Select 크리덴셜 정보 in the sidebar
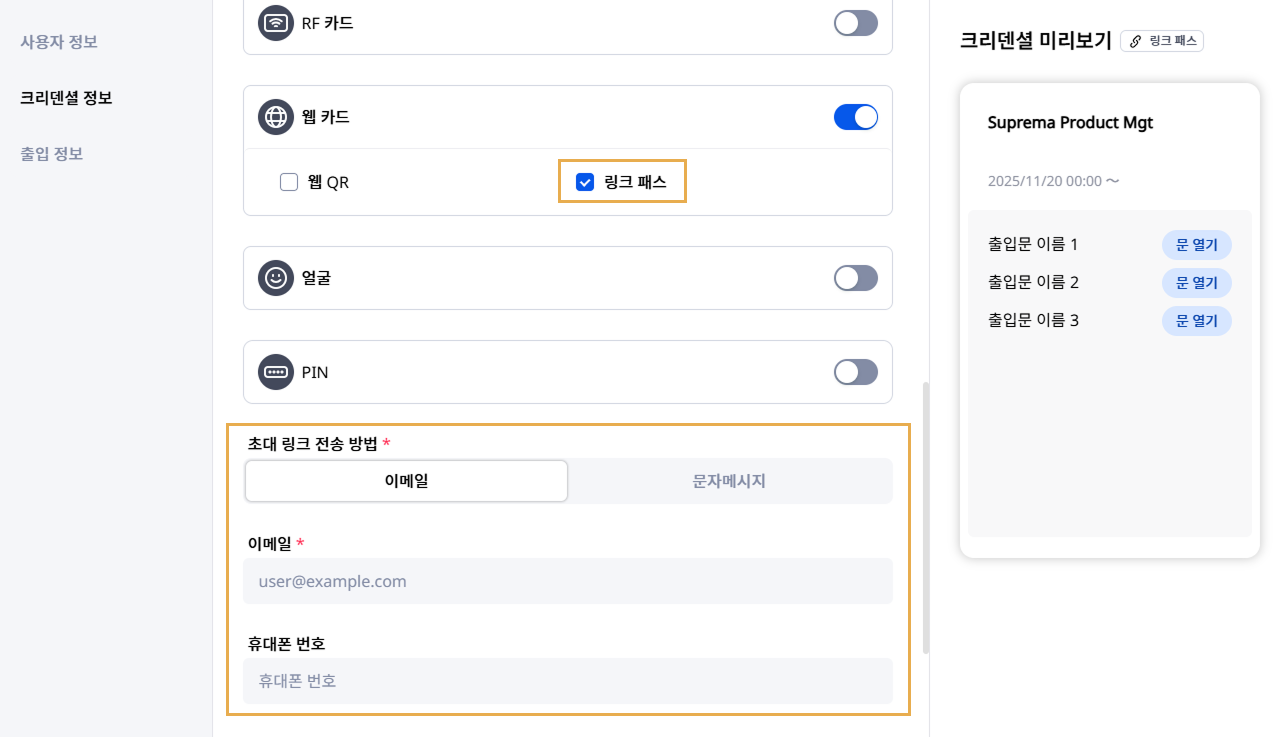 coord(66,98)
